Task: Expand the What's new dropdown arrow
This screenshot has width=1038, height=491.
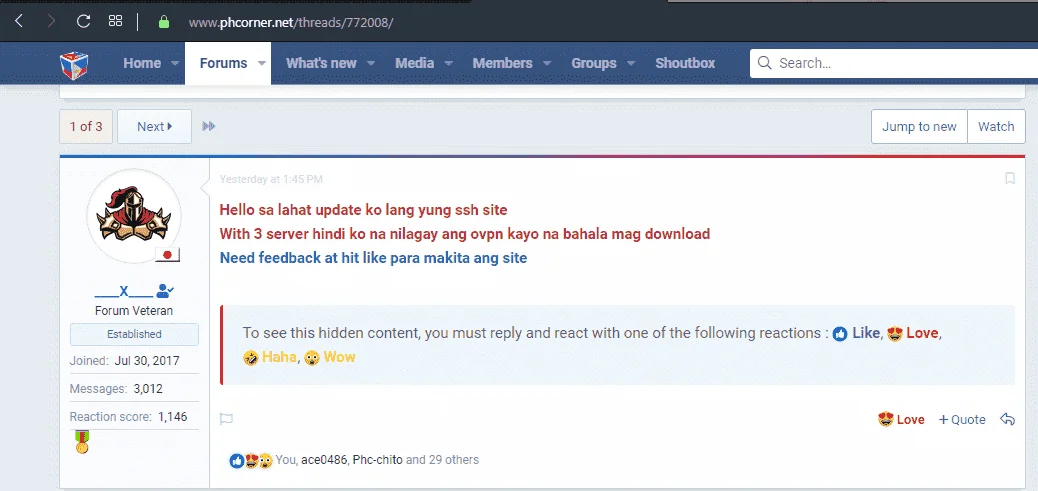Action: (x=371, y=64)
